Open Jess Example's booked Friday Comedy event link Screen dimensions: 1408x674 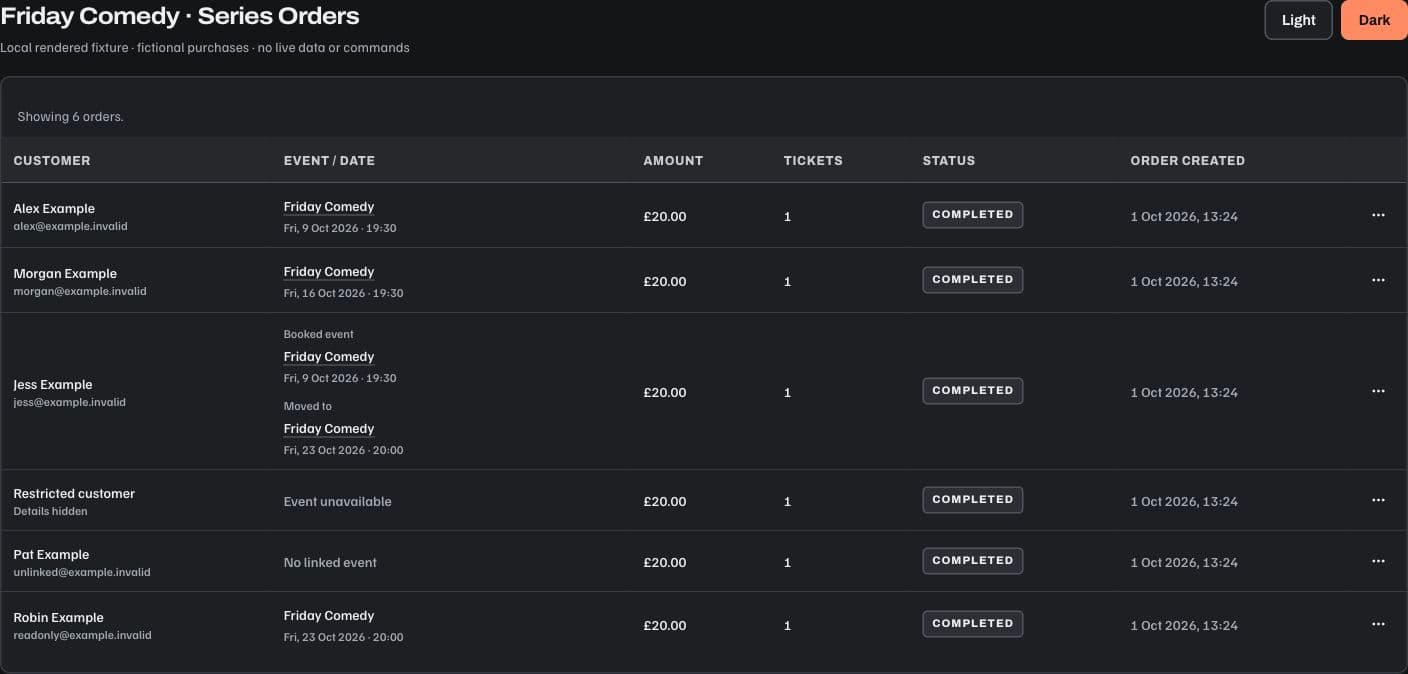click(x=328, y=357)
